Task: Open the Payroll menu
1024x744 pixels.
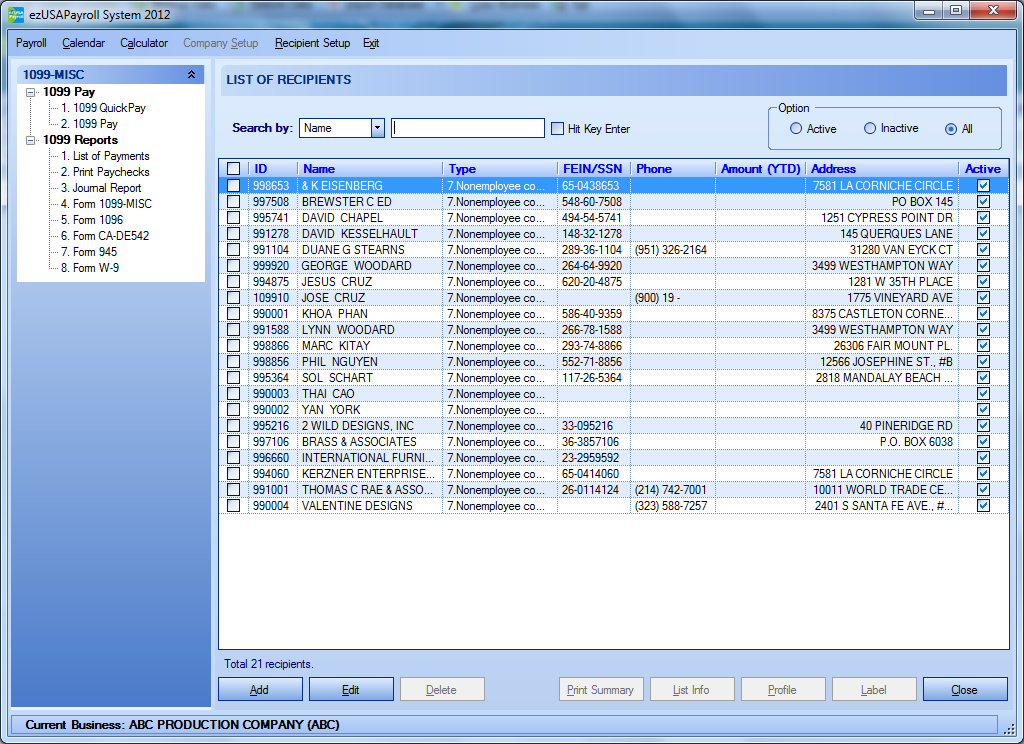Action: [31, 43]
